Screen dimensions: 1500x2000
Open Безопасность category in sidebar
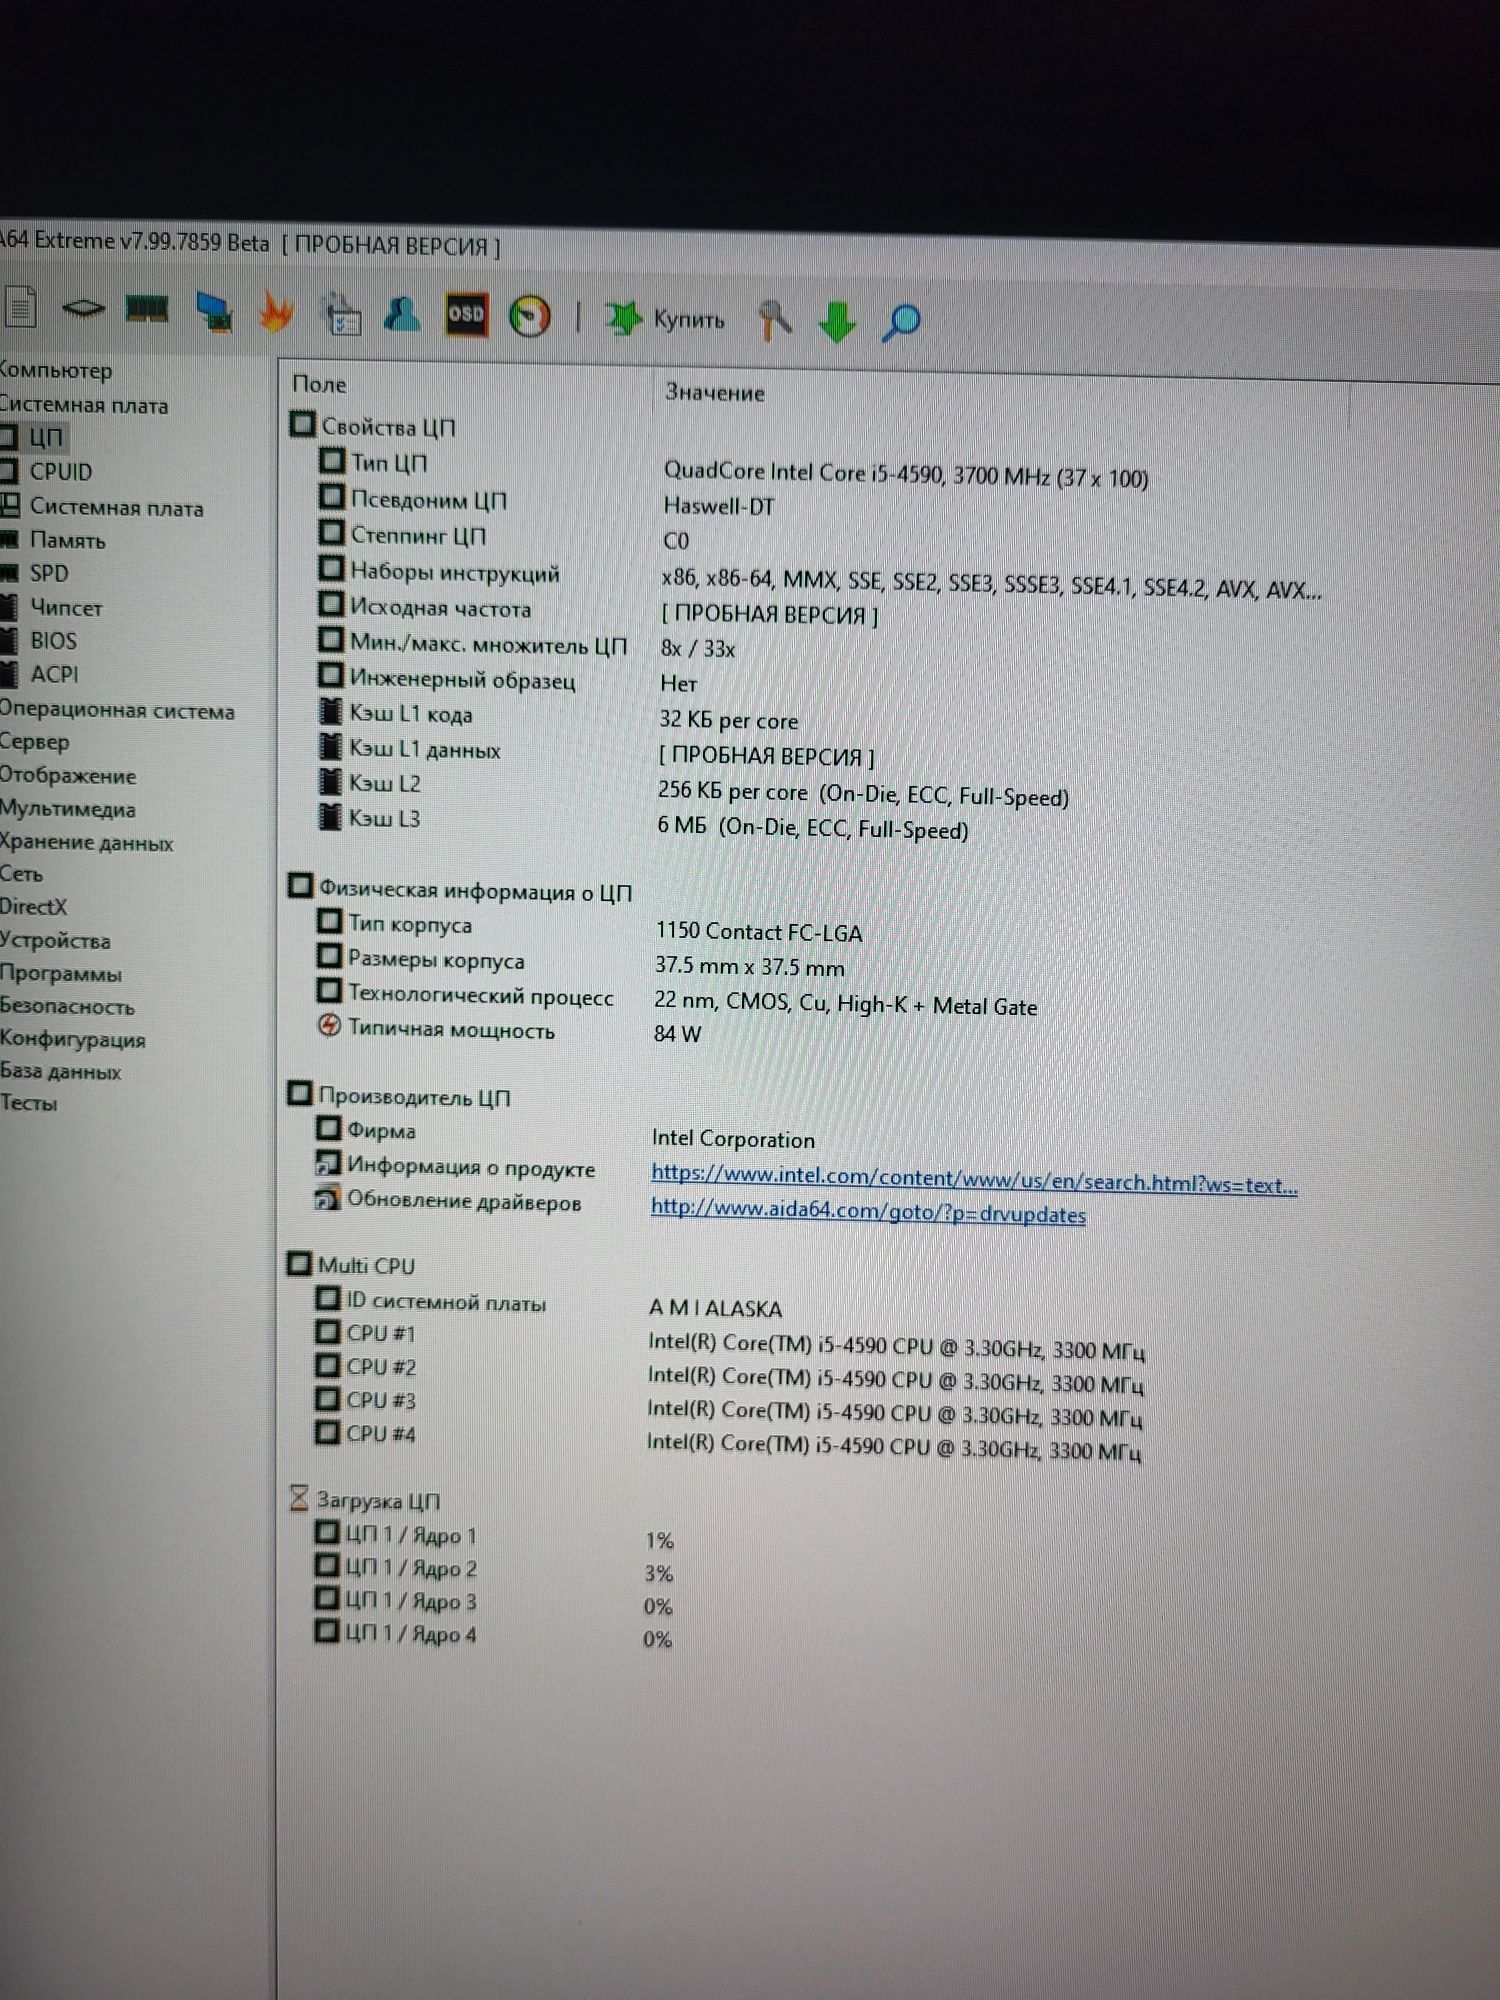click(x=67, y=1006)
